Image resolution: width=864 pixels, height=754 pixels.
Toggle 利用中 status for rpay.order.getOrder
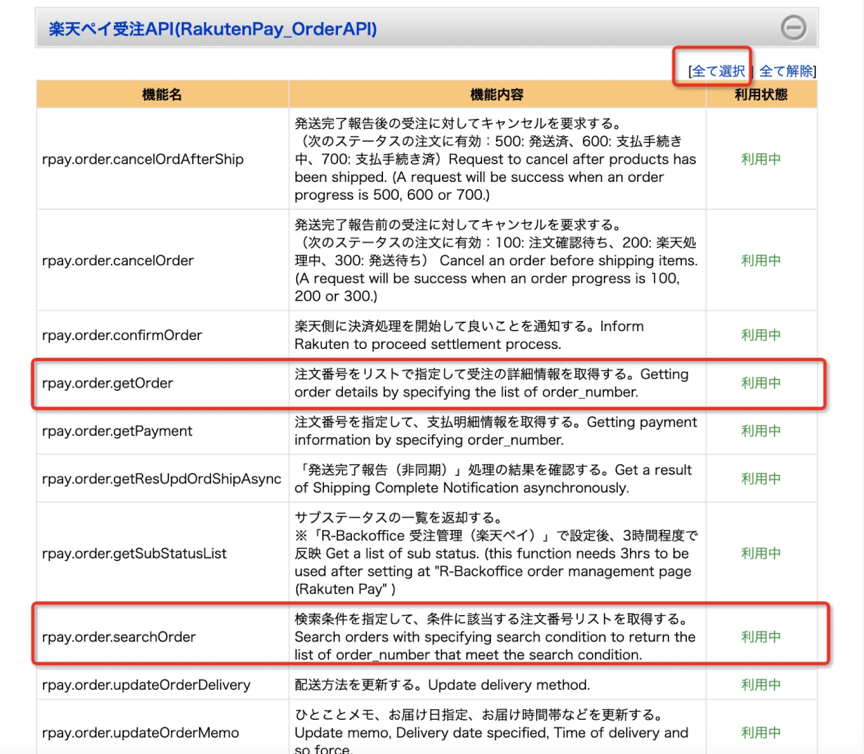click(761, 383)
